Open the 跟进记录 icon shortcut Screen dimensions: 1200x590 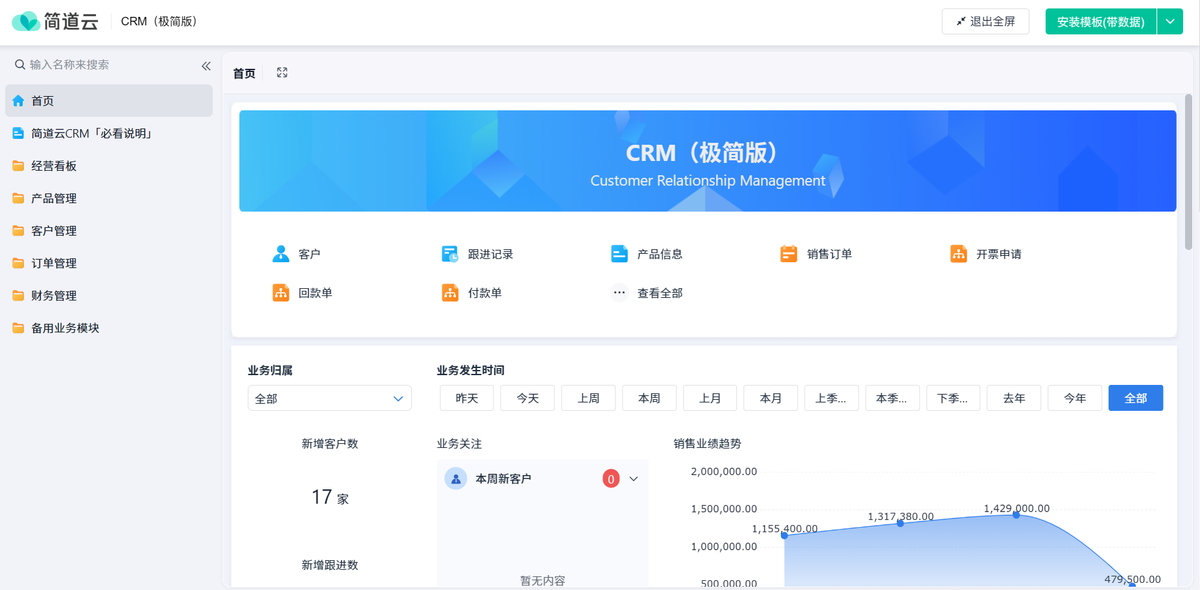click(x=450, y=254)
